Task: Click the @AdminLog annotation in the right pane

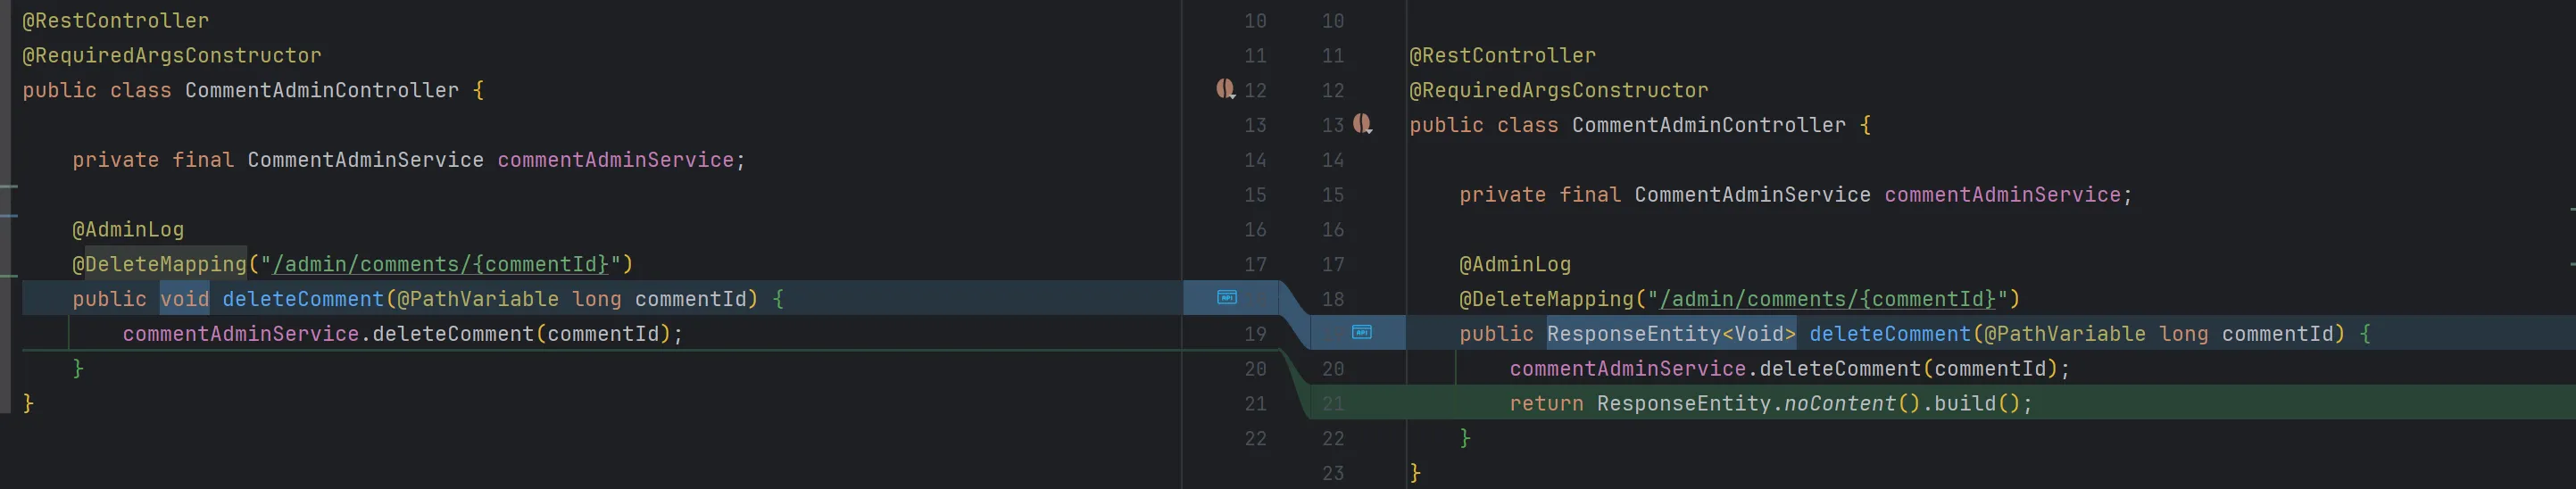Action: [x=1515, y=264]
